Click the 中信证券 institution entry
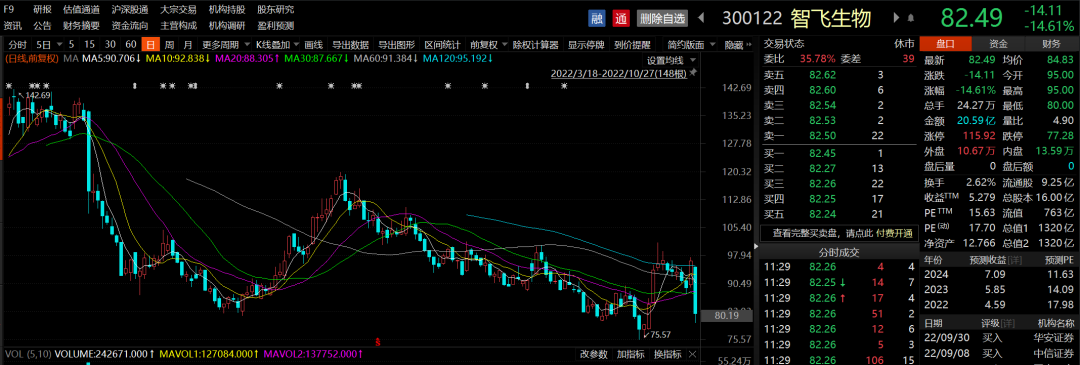This screenshot has height=365, width=1080. (1053, 353)
